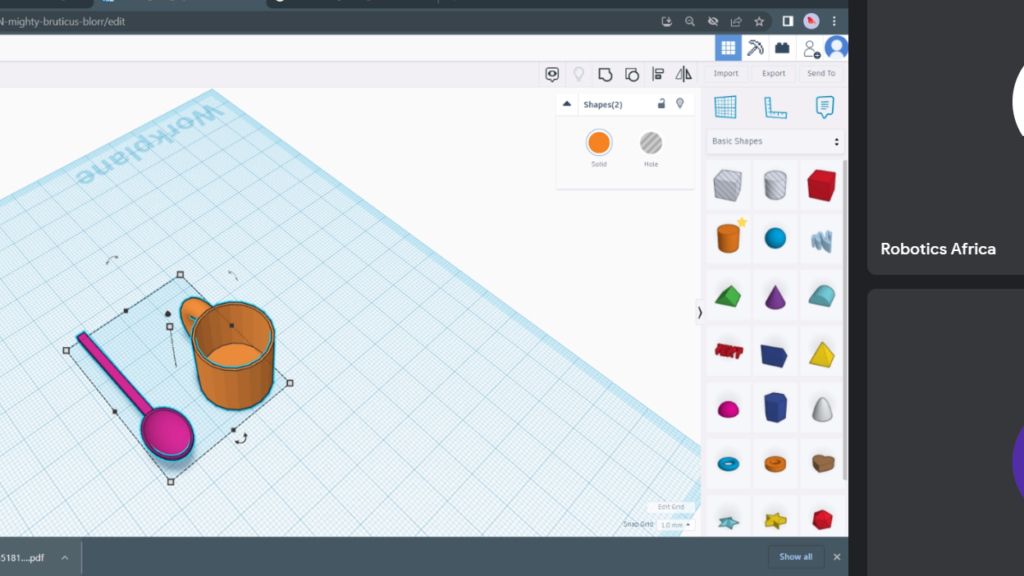Pick the teal Round Roof shape
Viewport: 1024px width, 576px height.
pos(822,296)
